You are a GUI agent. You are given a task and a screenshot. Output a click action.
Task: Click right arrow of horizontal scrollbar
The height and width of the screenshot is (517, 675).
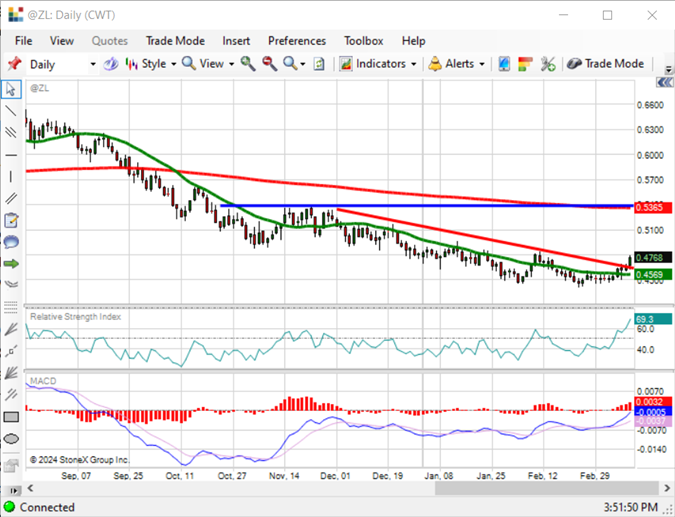pyautogui.click(x=667, y=488)
